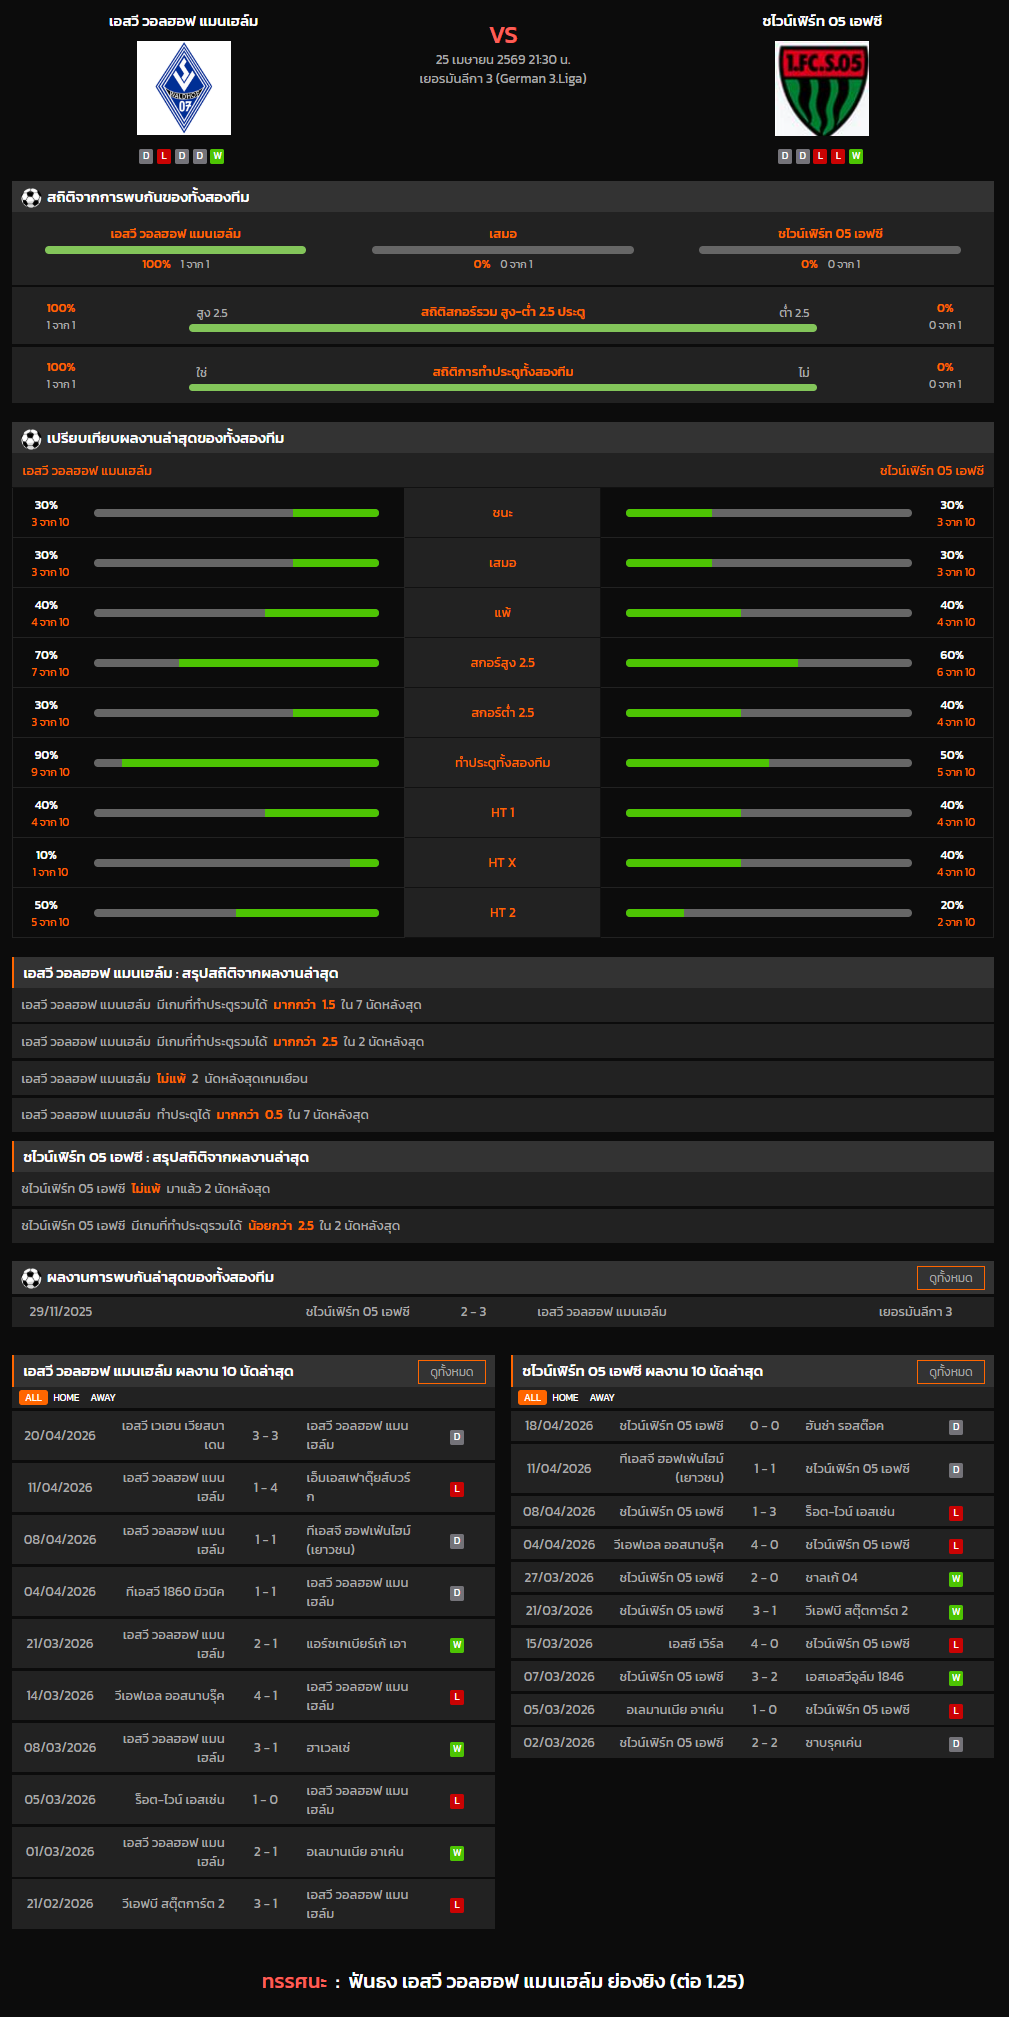Switch to AWAY filter for Mannheim matches
The image size is (1009, 2017).
click(x=103, y=1398)
